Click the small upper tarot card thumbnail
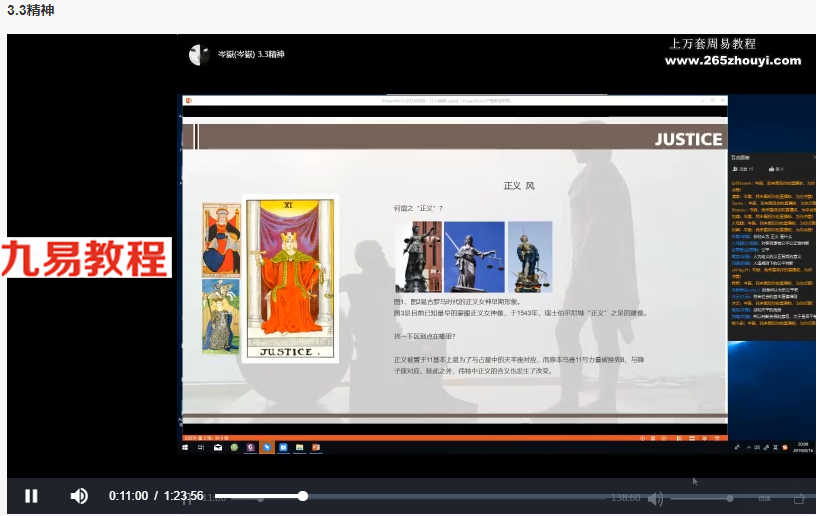Image resolution: width=816 pixels, height=516 pixels. pyautogui.click(x=221, y=240)
